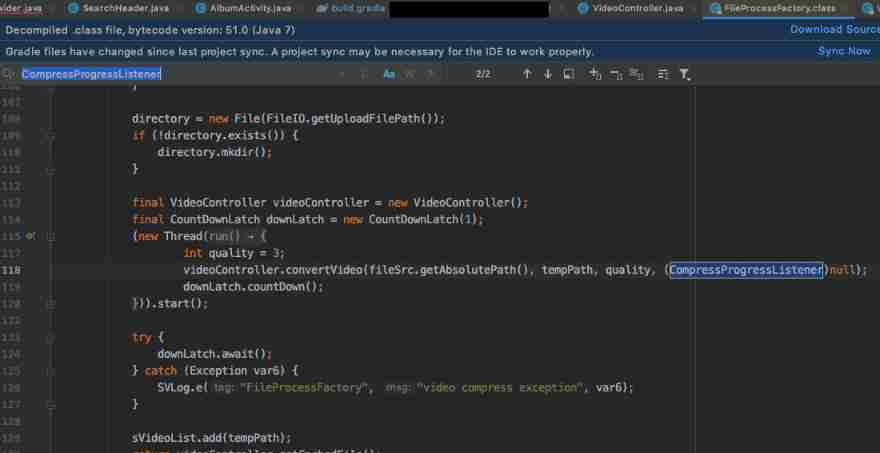Go to next search occurrence arrow

pyautogui.click(x=547, y=74)
